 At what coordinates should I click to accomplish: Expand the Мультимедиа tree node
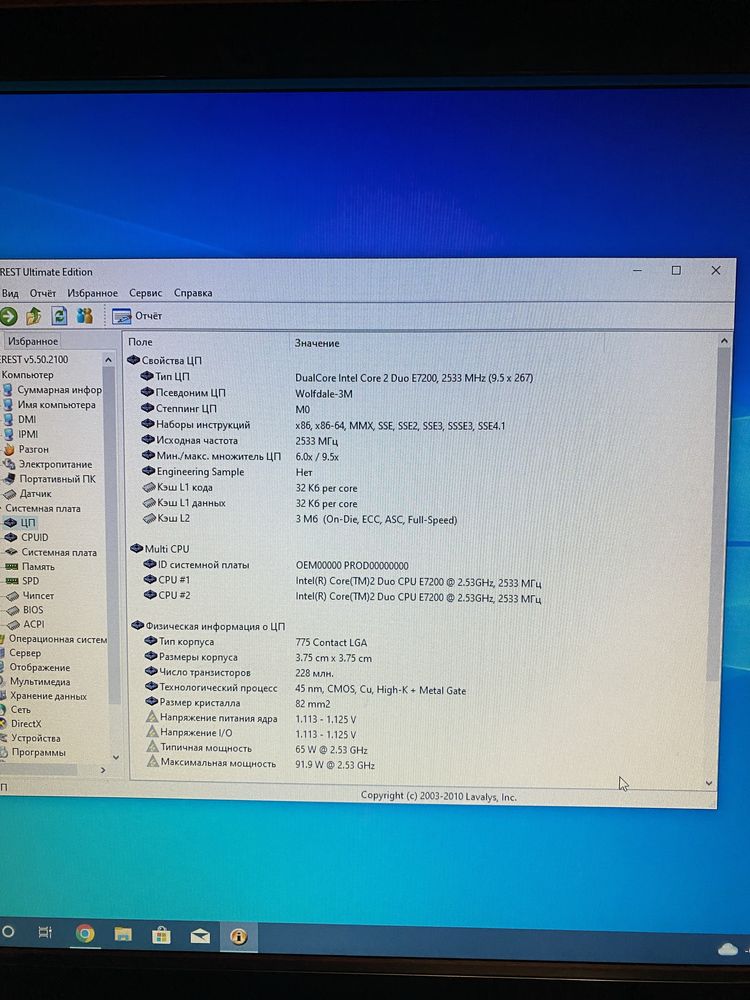click(36, 682)
